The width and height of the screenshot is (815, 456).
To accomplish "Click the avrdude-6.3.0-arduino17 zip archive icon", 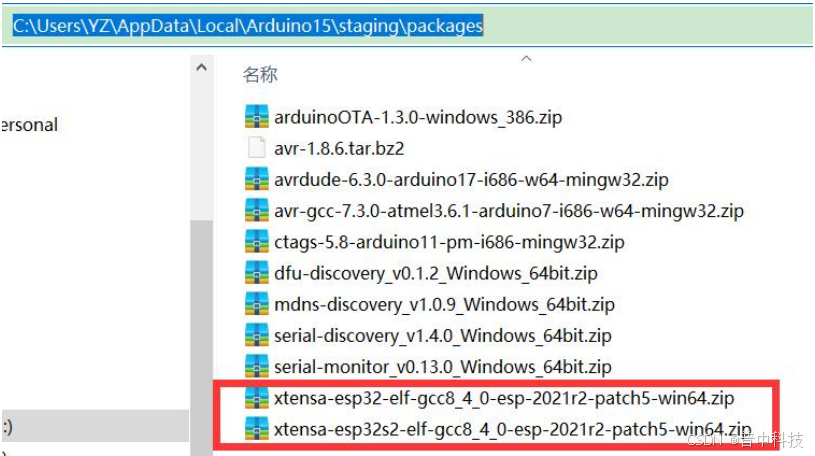I will point(256,179).
